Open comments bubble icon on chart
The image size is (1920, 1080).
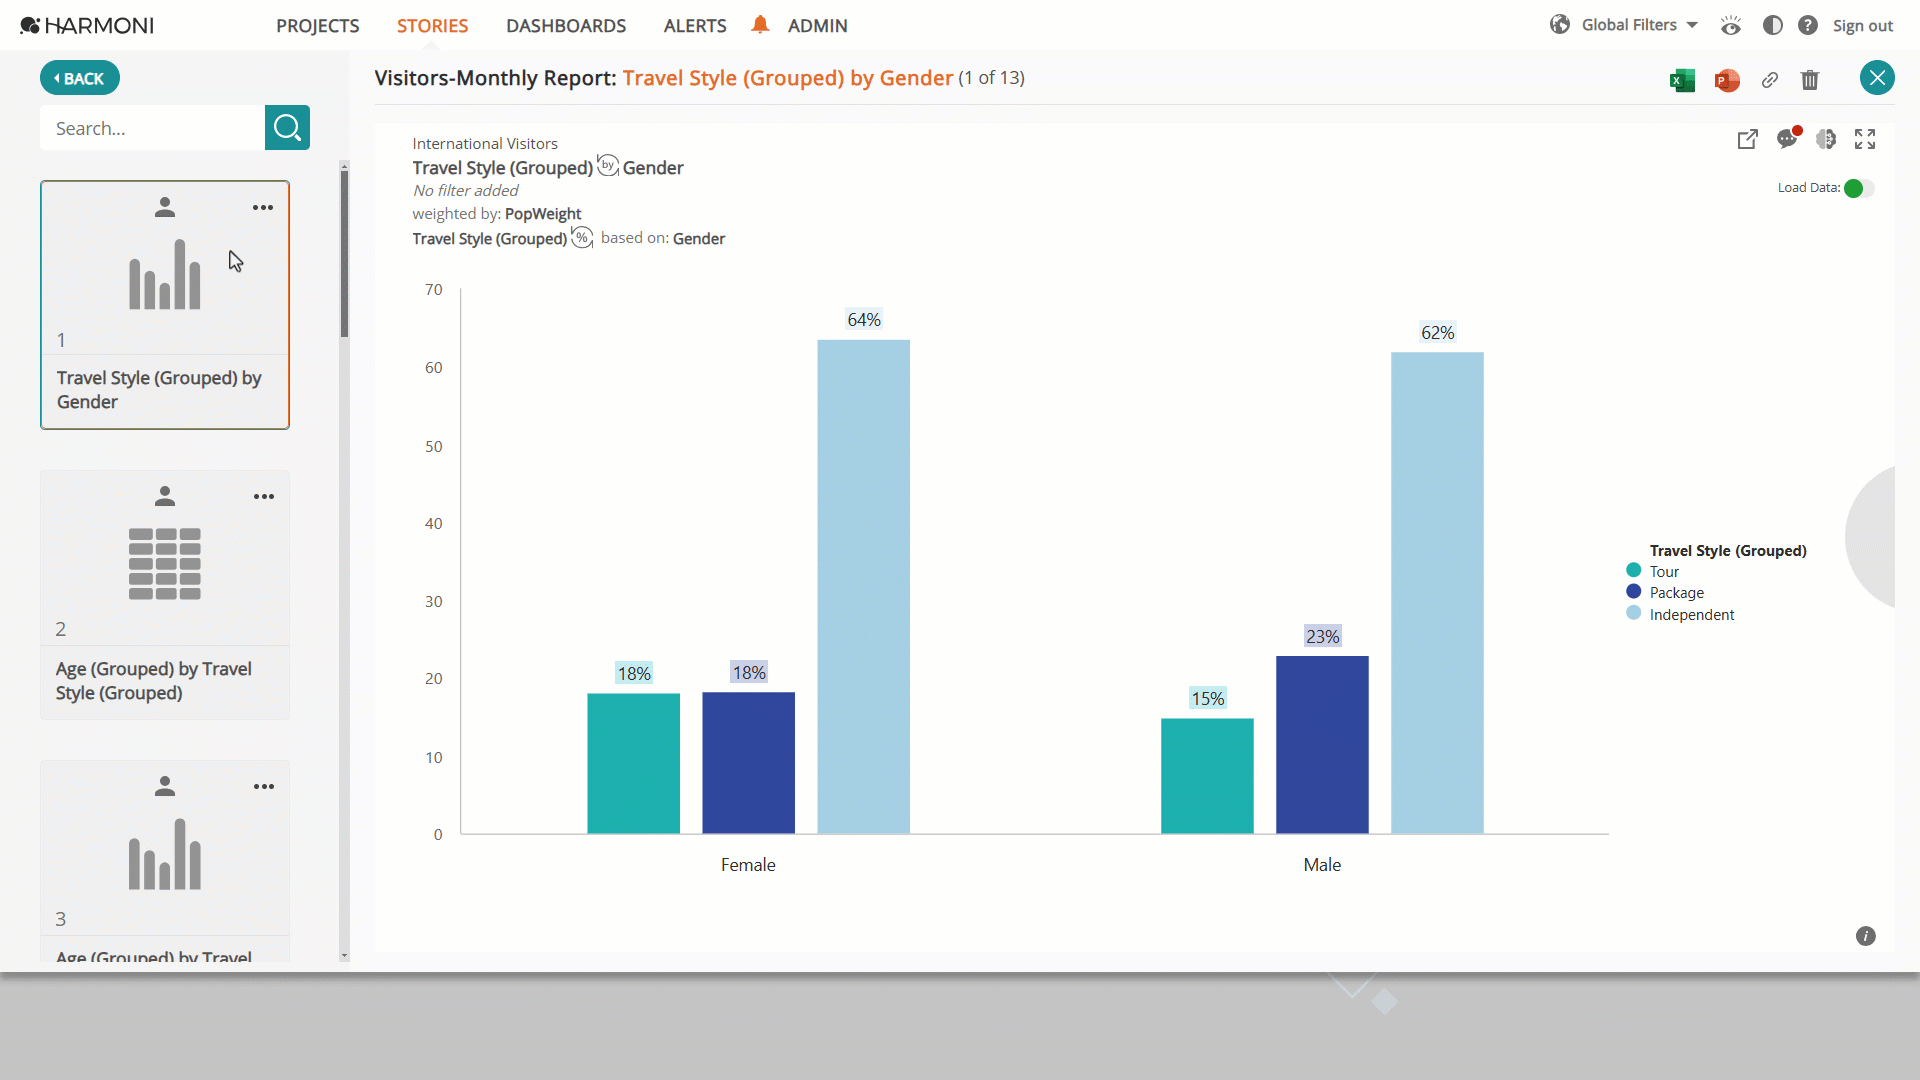point(1788,138)
